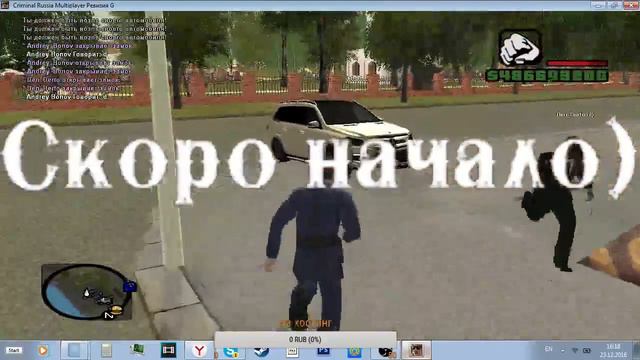Click chat line 'Andrey Bonov' at the bottom
The height and width of the screenshot is (360, 640).
click(67, 97)
